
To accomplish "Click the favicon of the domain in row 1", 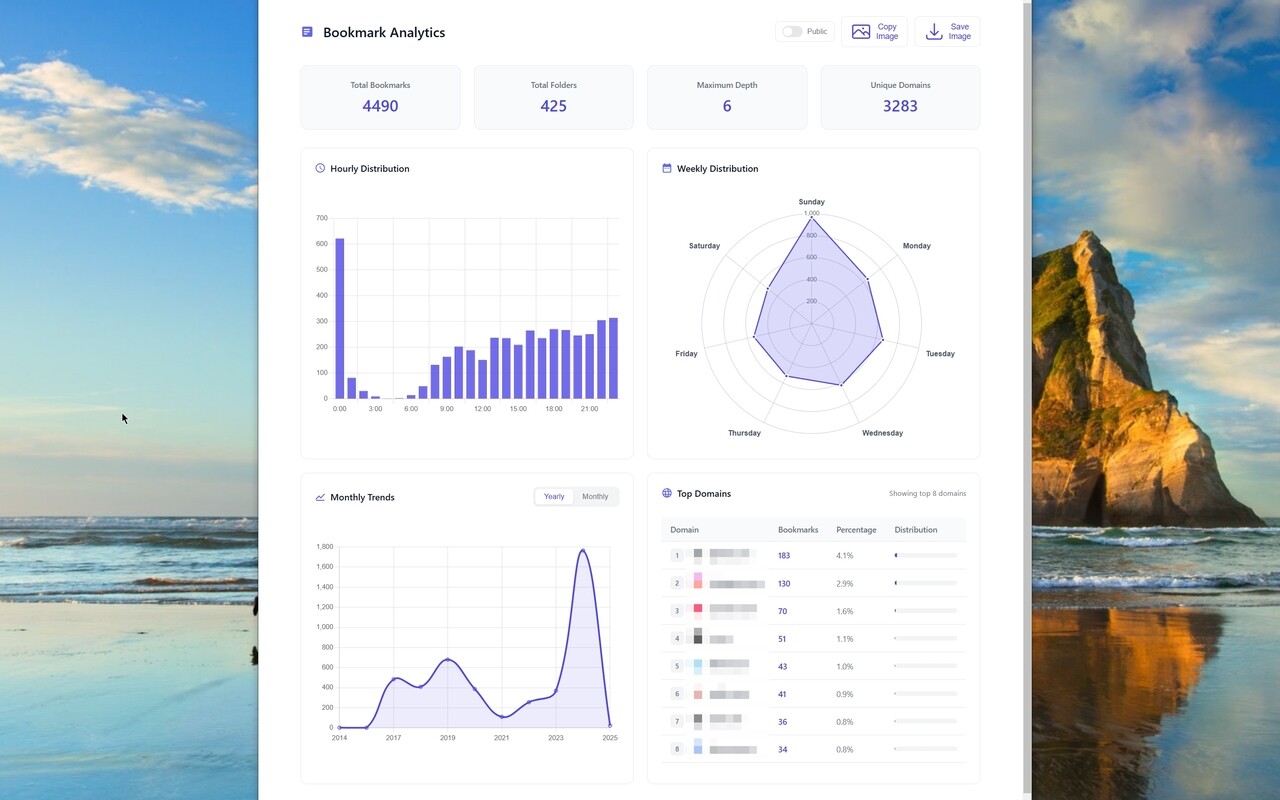I will [x=698, y=555].
